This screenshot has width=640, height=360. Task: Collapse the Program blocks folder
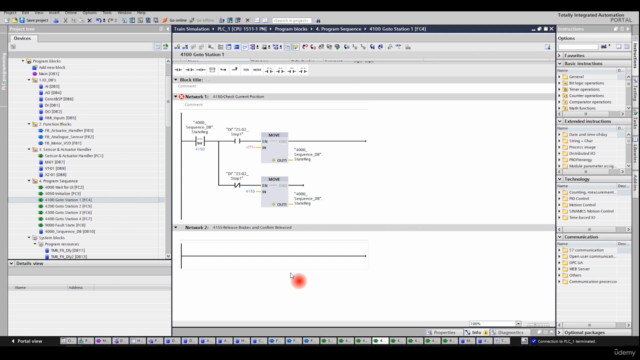[23, 61]
